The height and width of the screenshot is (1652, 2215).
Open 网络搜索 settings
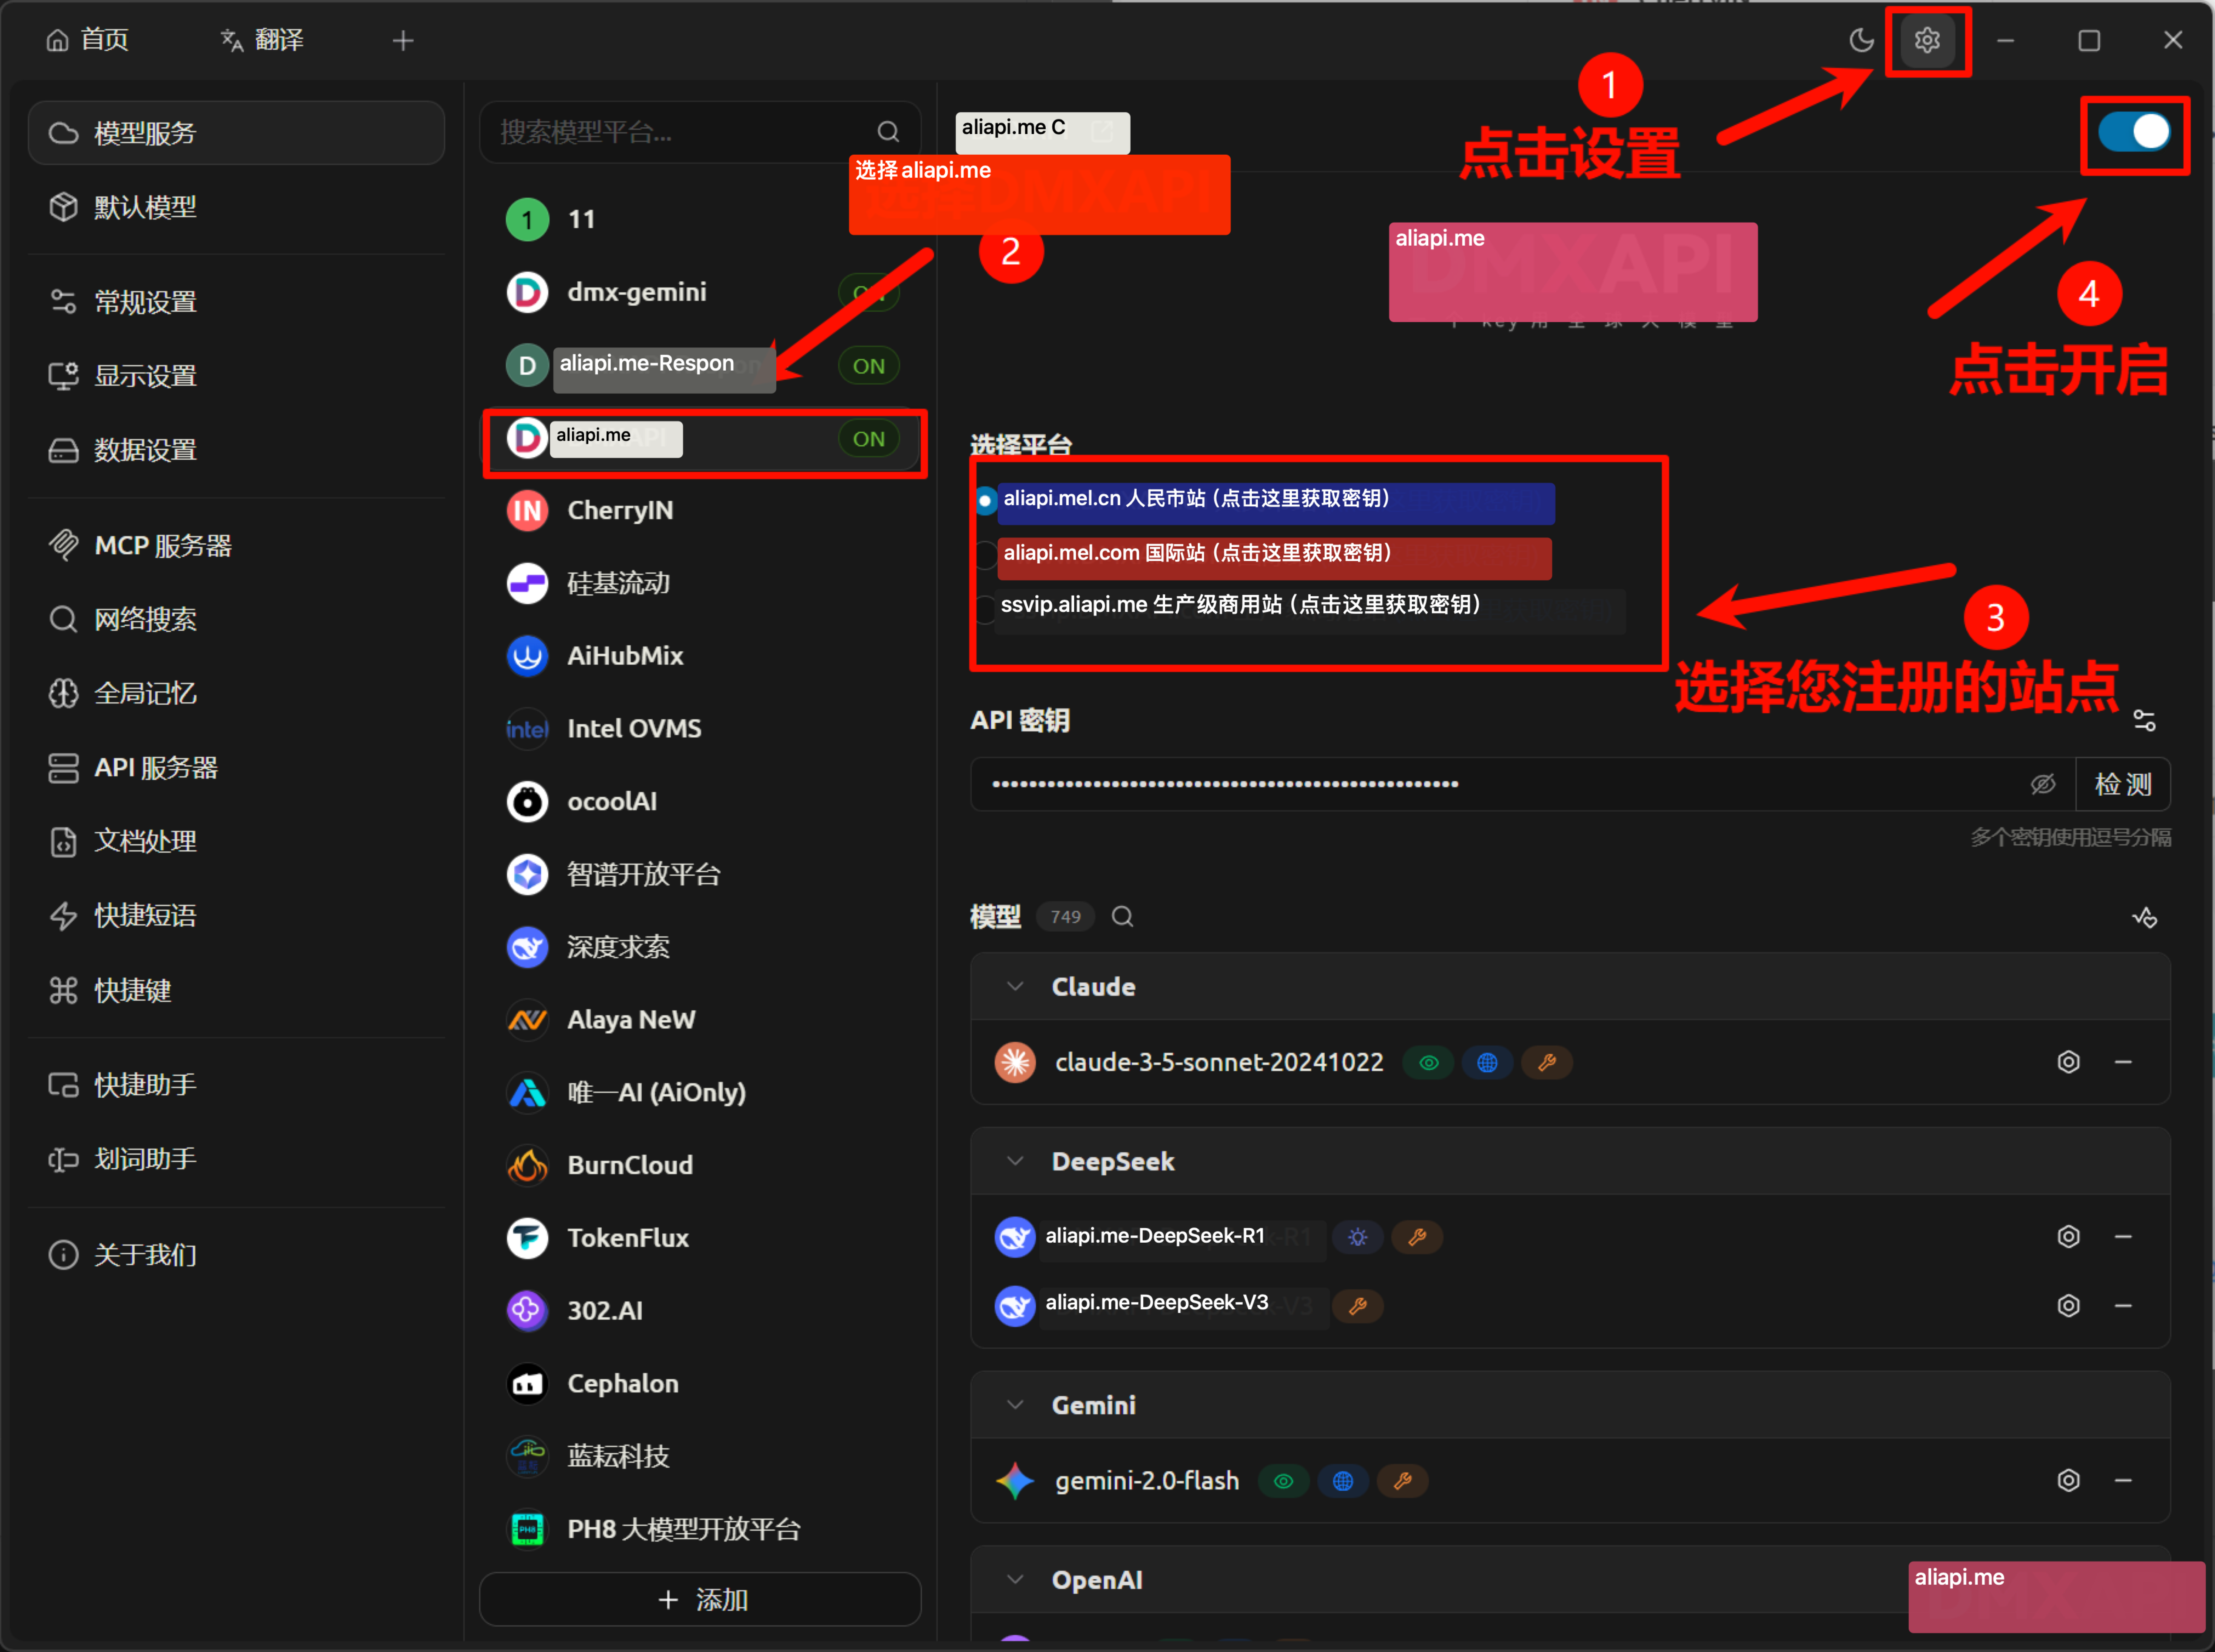point(236,620)
